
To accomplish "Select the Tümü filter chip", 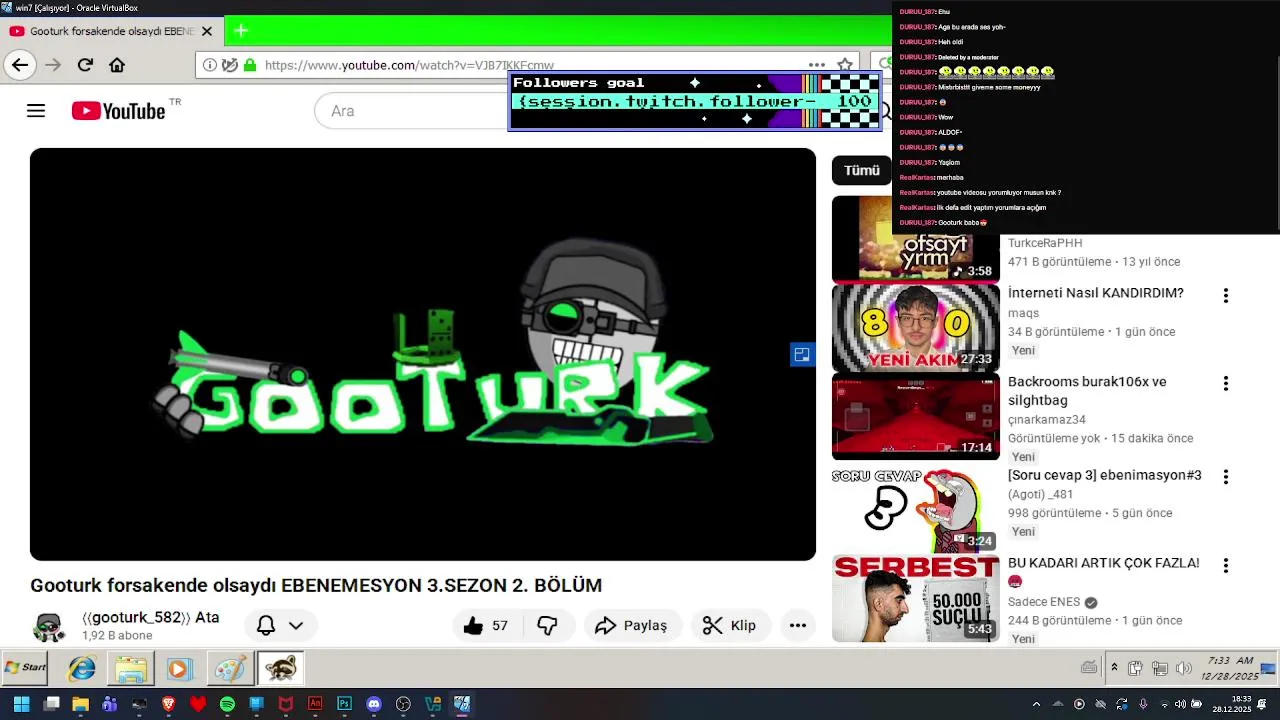I will [861, 171].
